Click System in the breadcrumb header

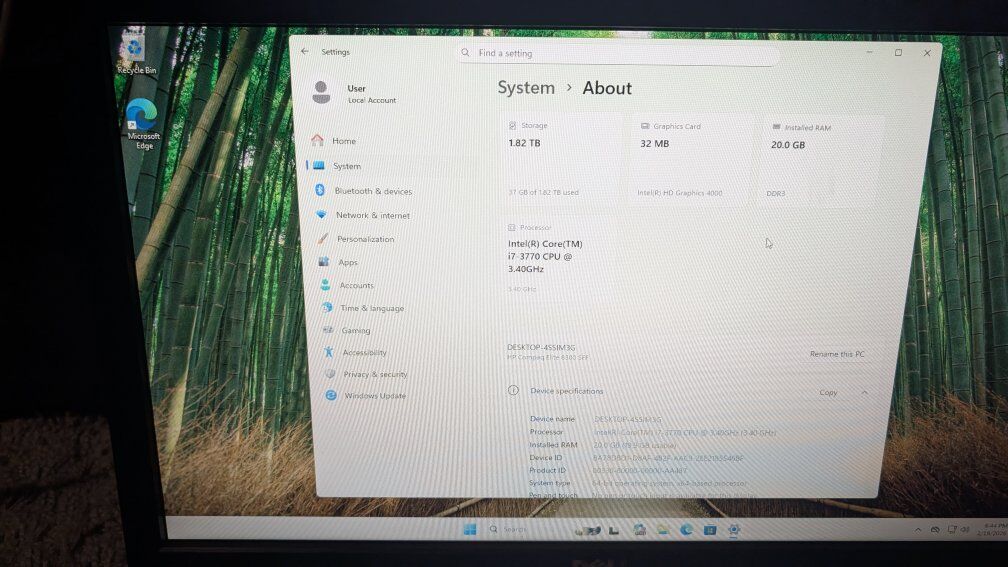coord(526,88)
